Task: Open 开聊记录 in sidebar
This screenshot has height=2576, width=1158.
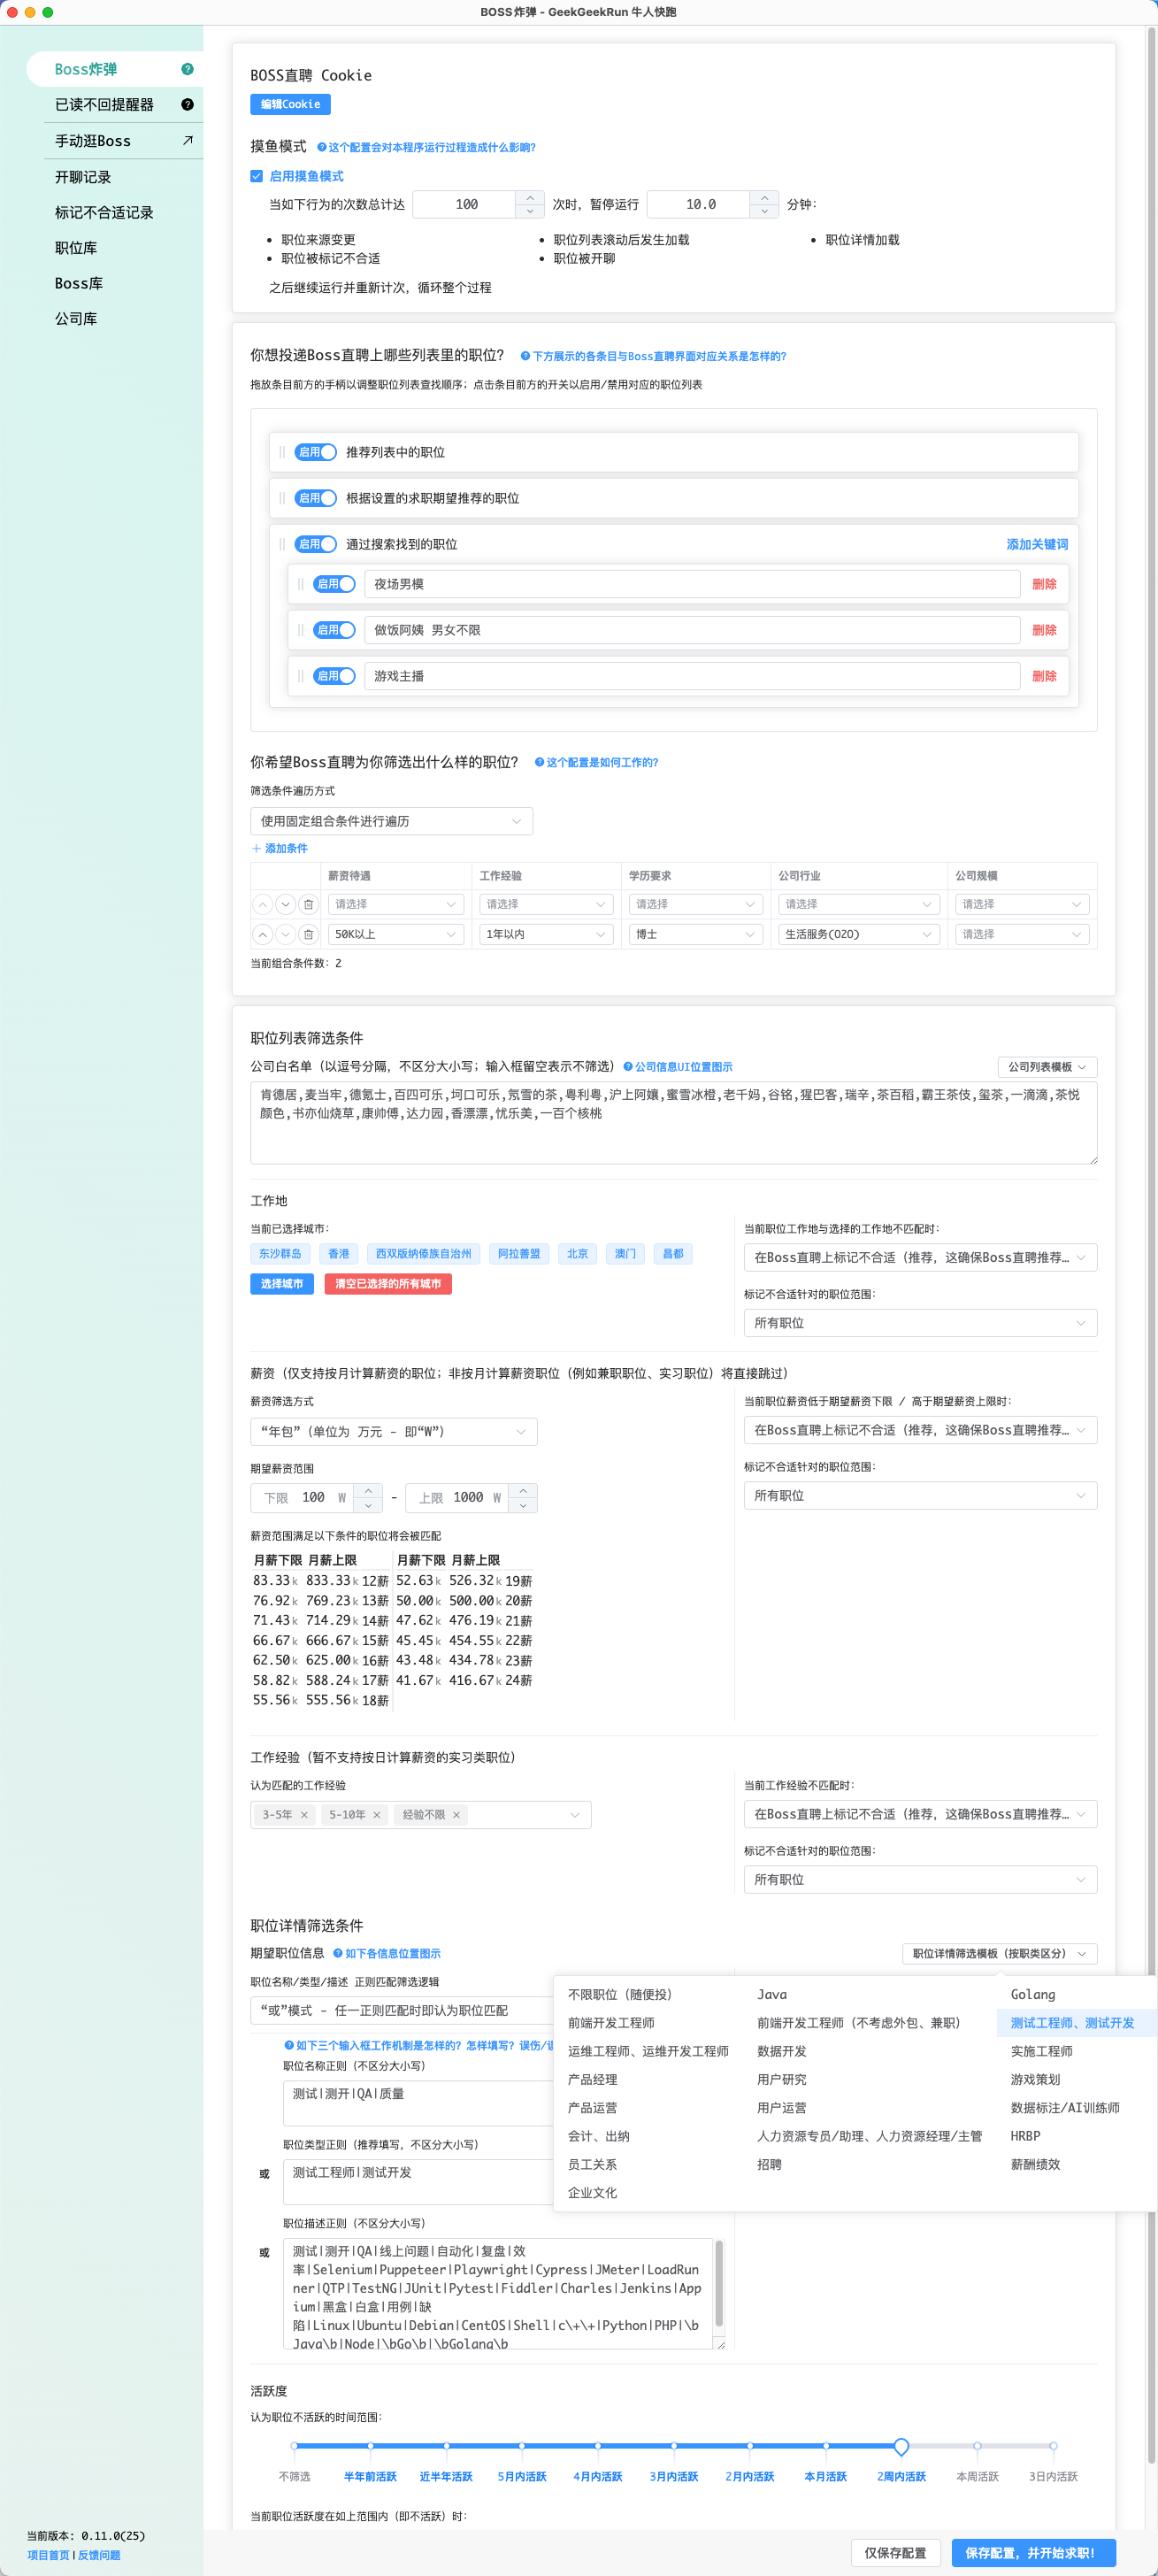Action: tap(83, 177)
